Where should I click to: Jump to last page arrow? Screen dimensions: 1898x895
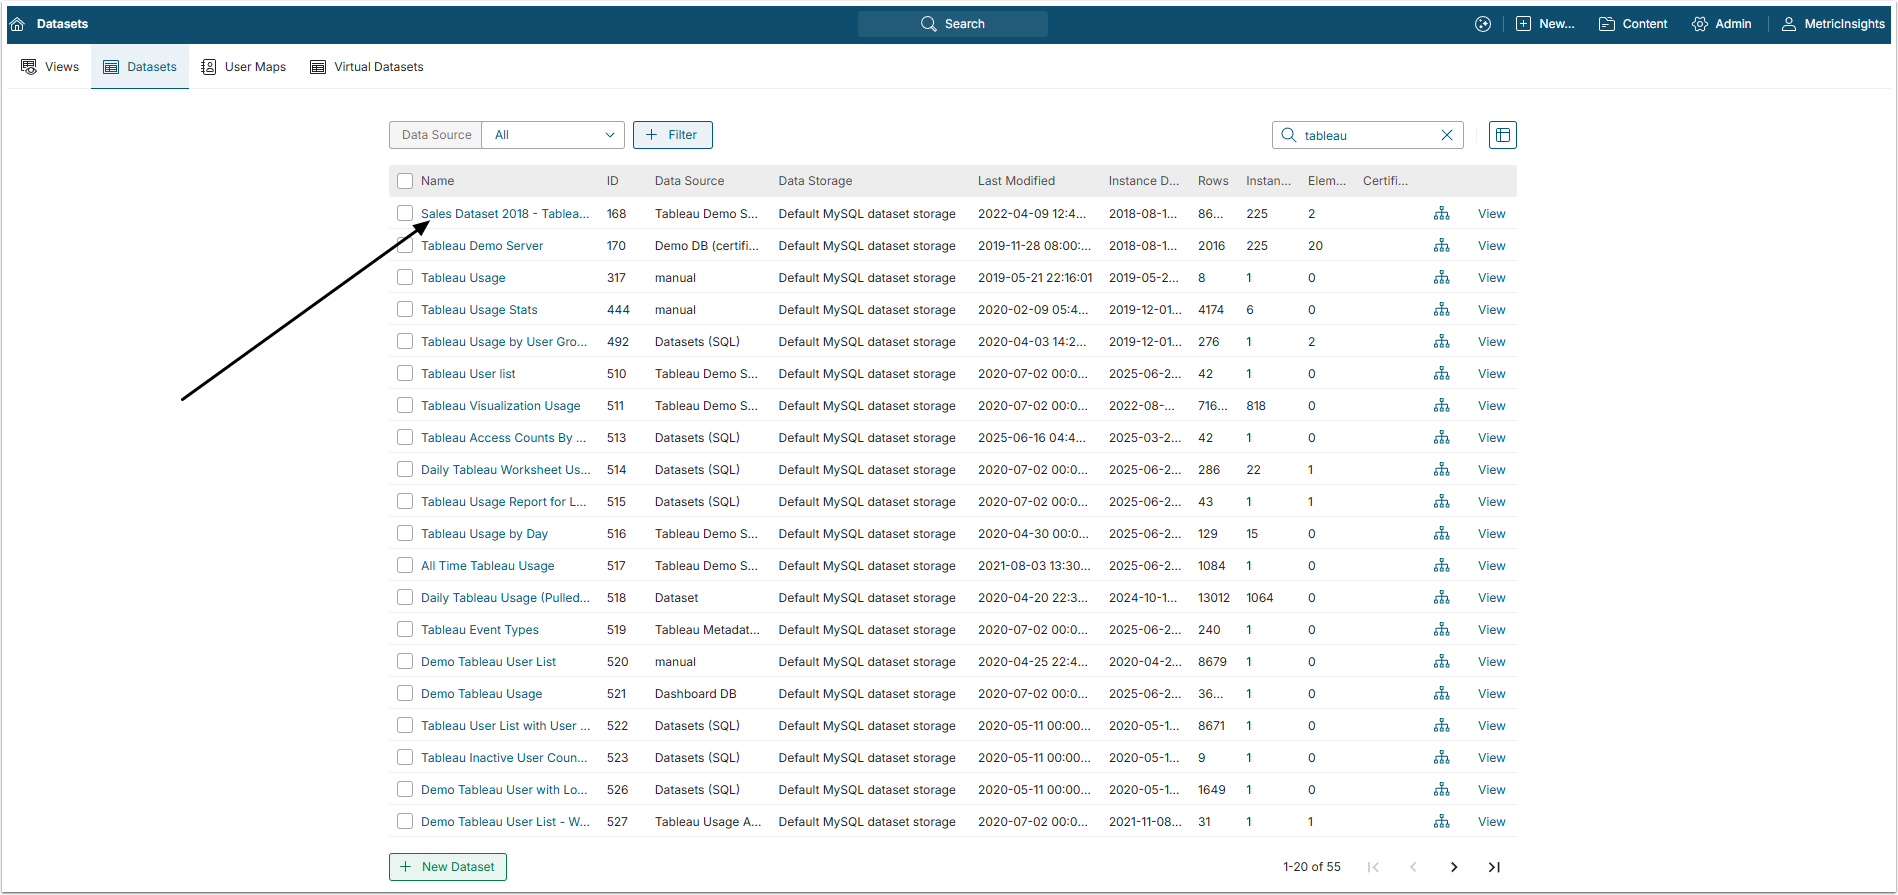[1494, 867]
